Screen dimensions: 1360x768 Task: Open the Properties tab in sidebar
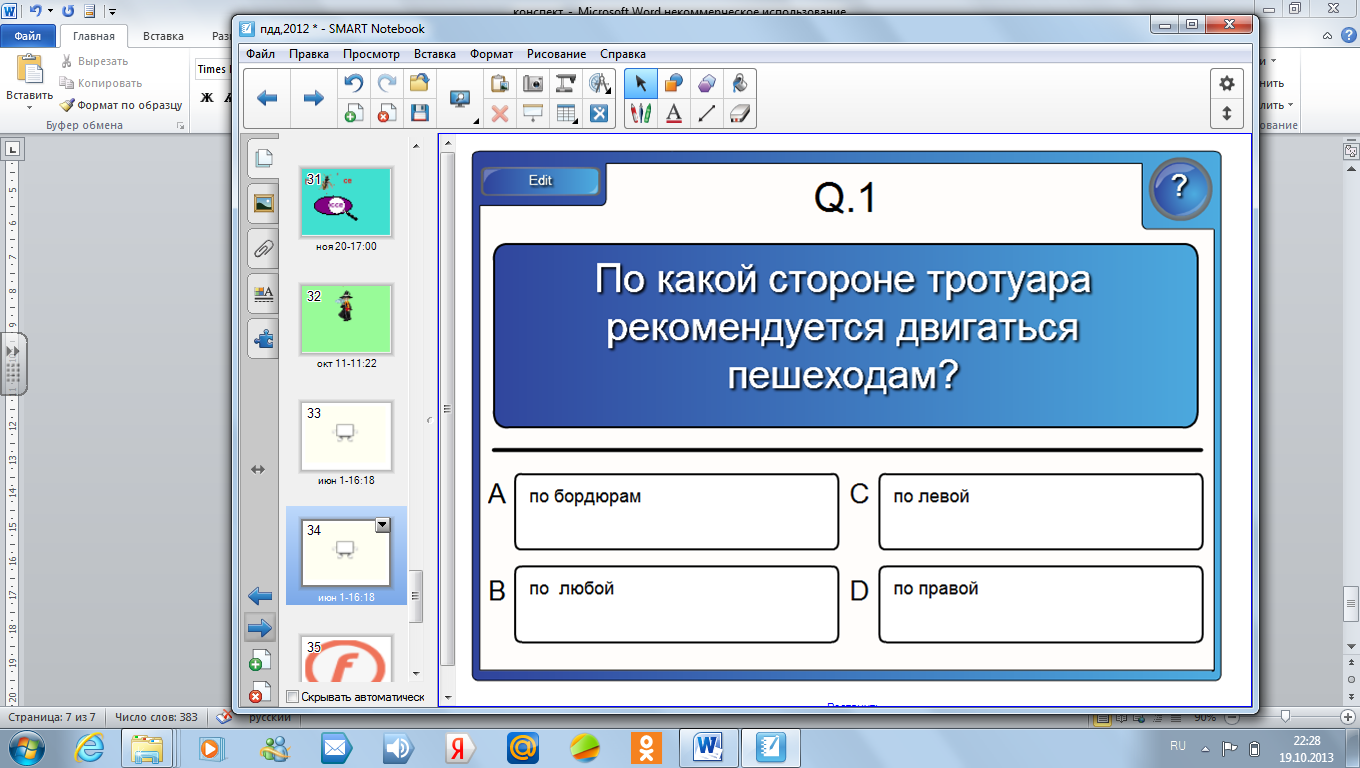pos(263,293)
